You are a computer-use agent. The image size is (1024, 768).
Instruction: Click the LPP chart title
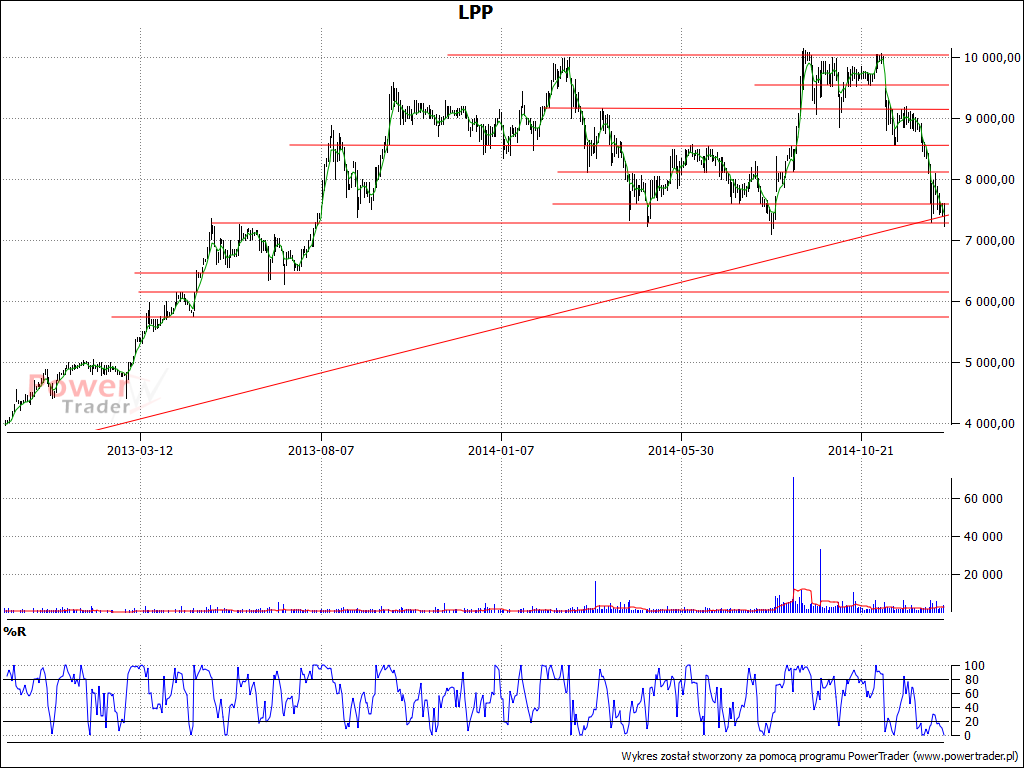[x=475, y=12]
